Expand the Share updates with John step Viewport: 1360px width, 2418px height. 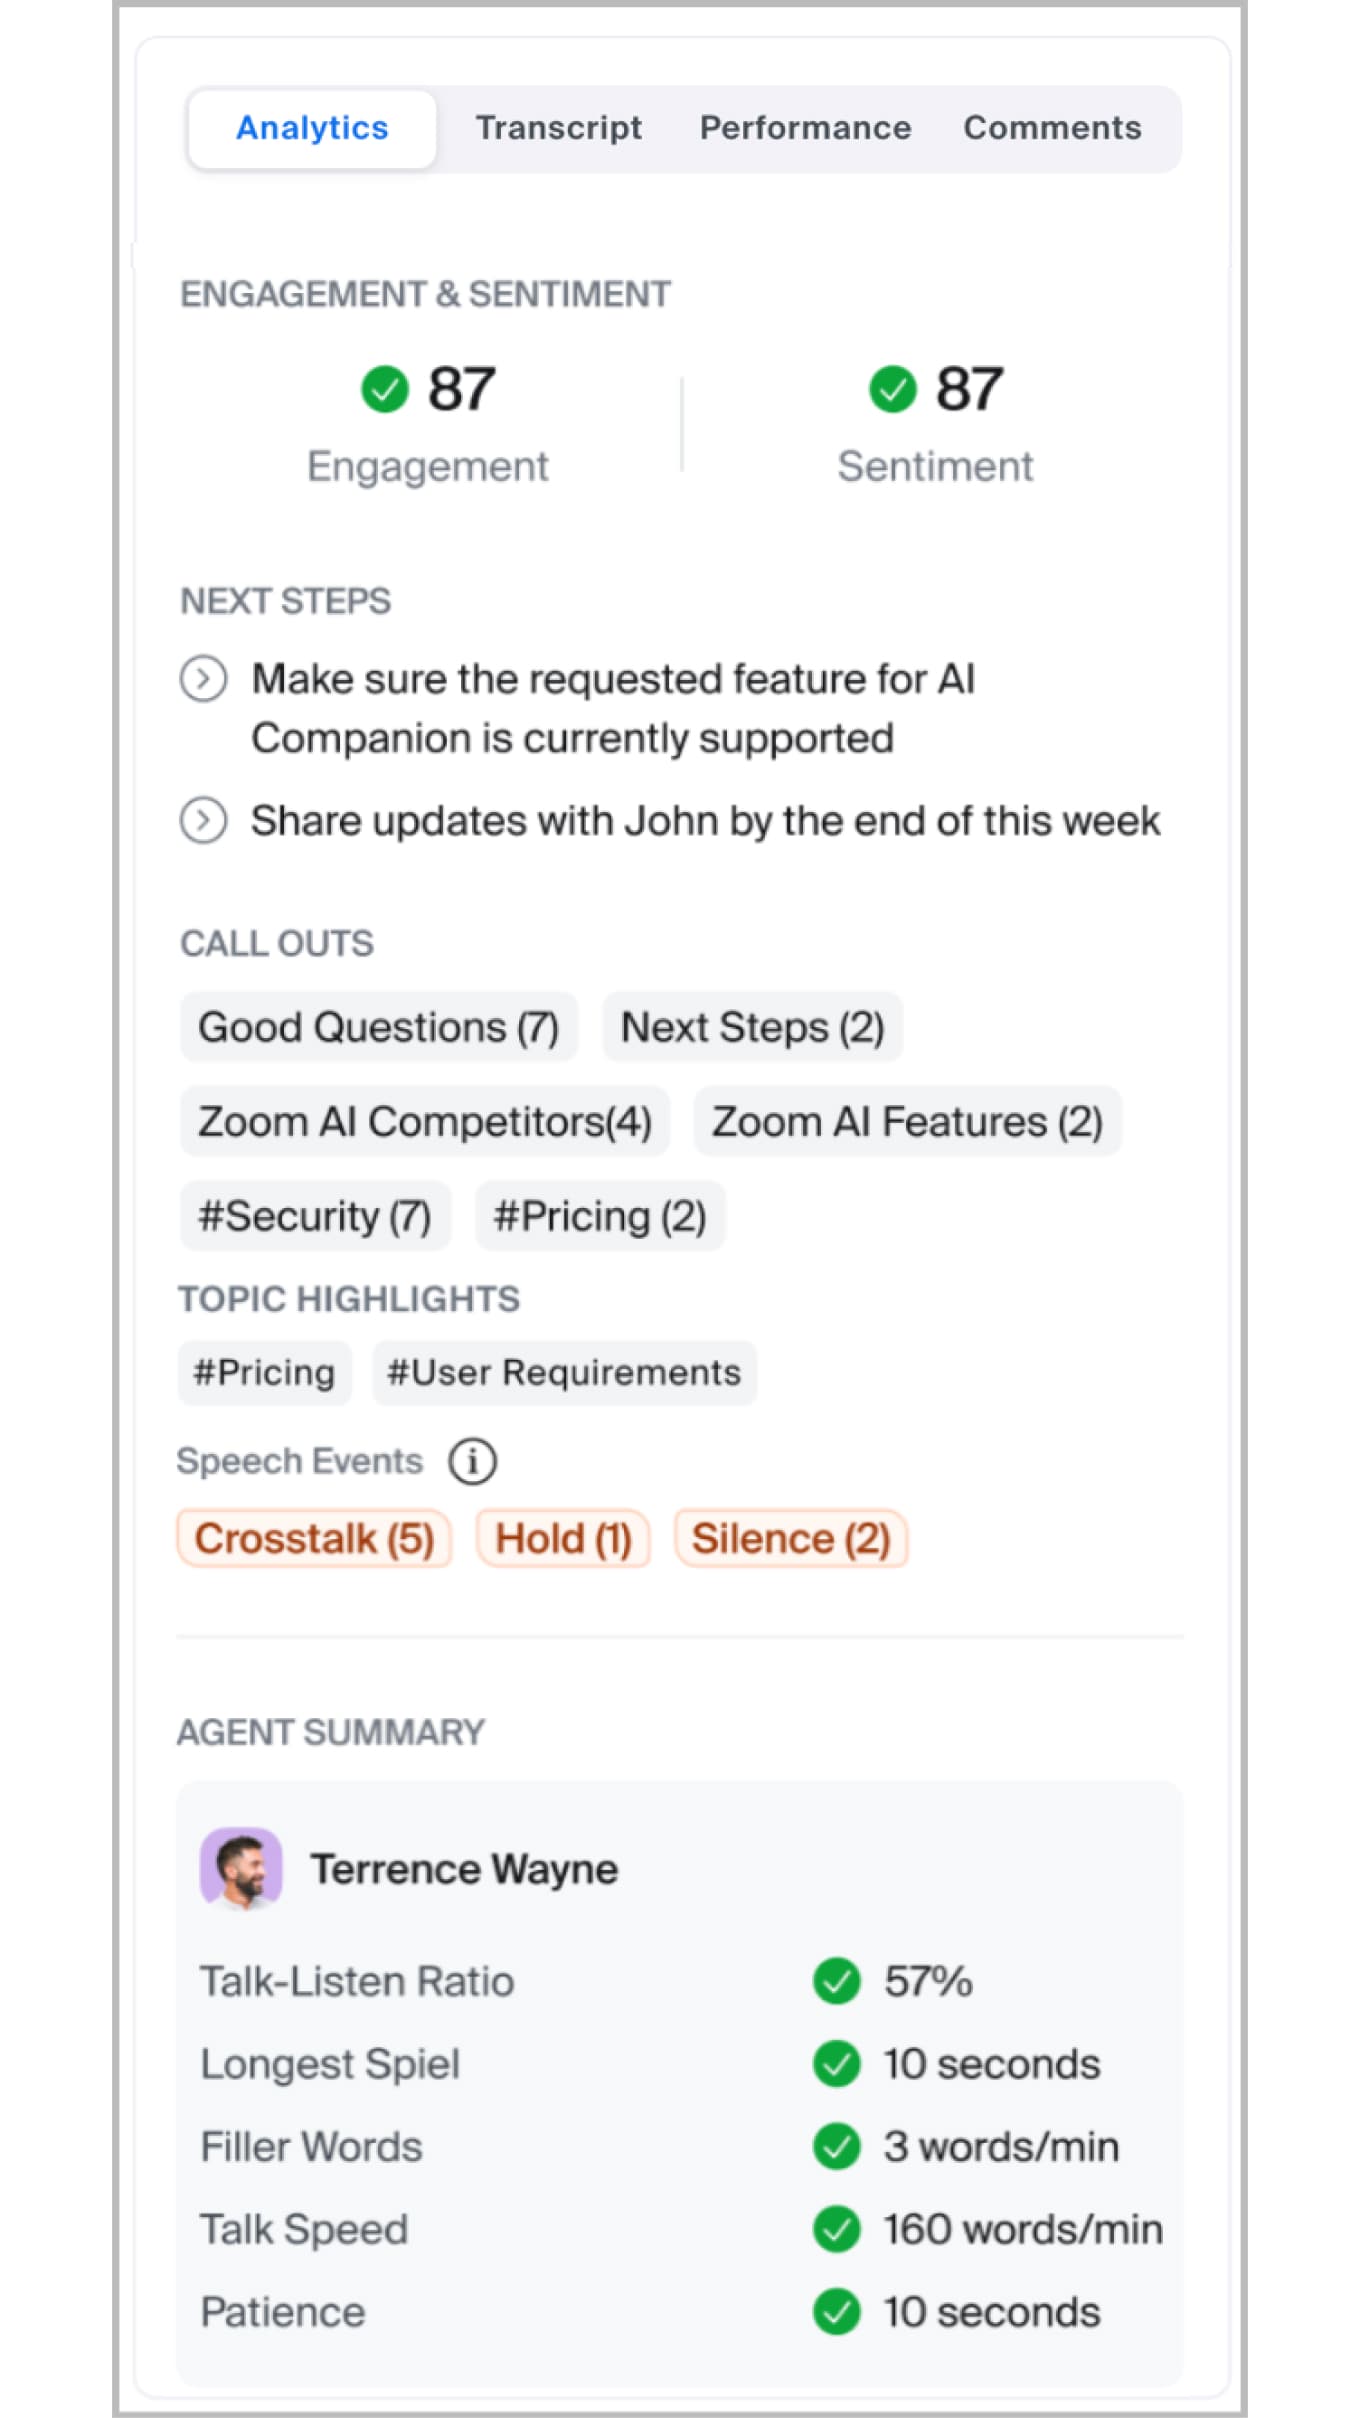pyautogui.click(x=203, y=821)
